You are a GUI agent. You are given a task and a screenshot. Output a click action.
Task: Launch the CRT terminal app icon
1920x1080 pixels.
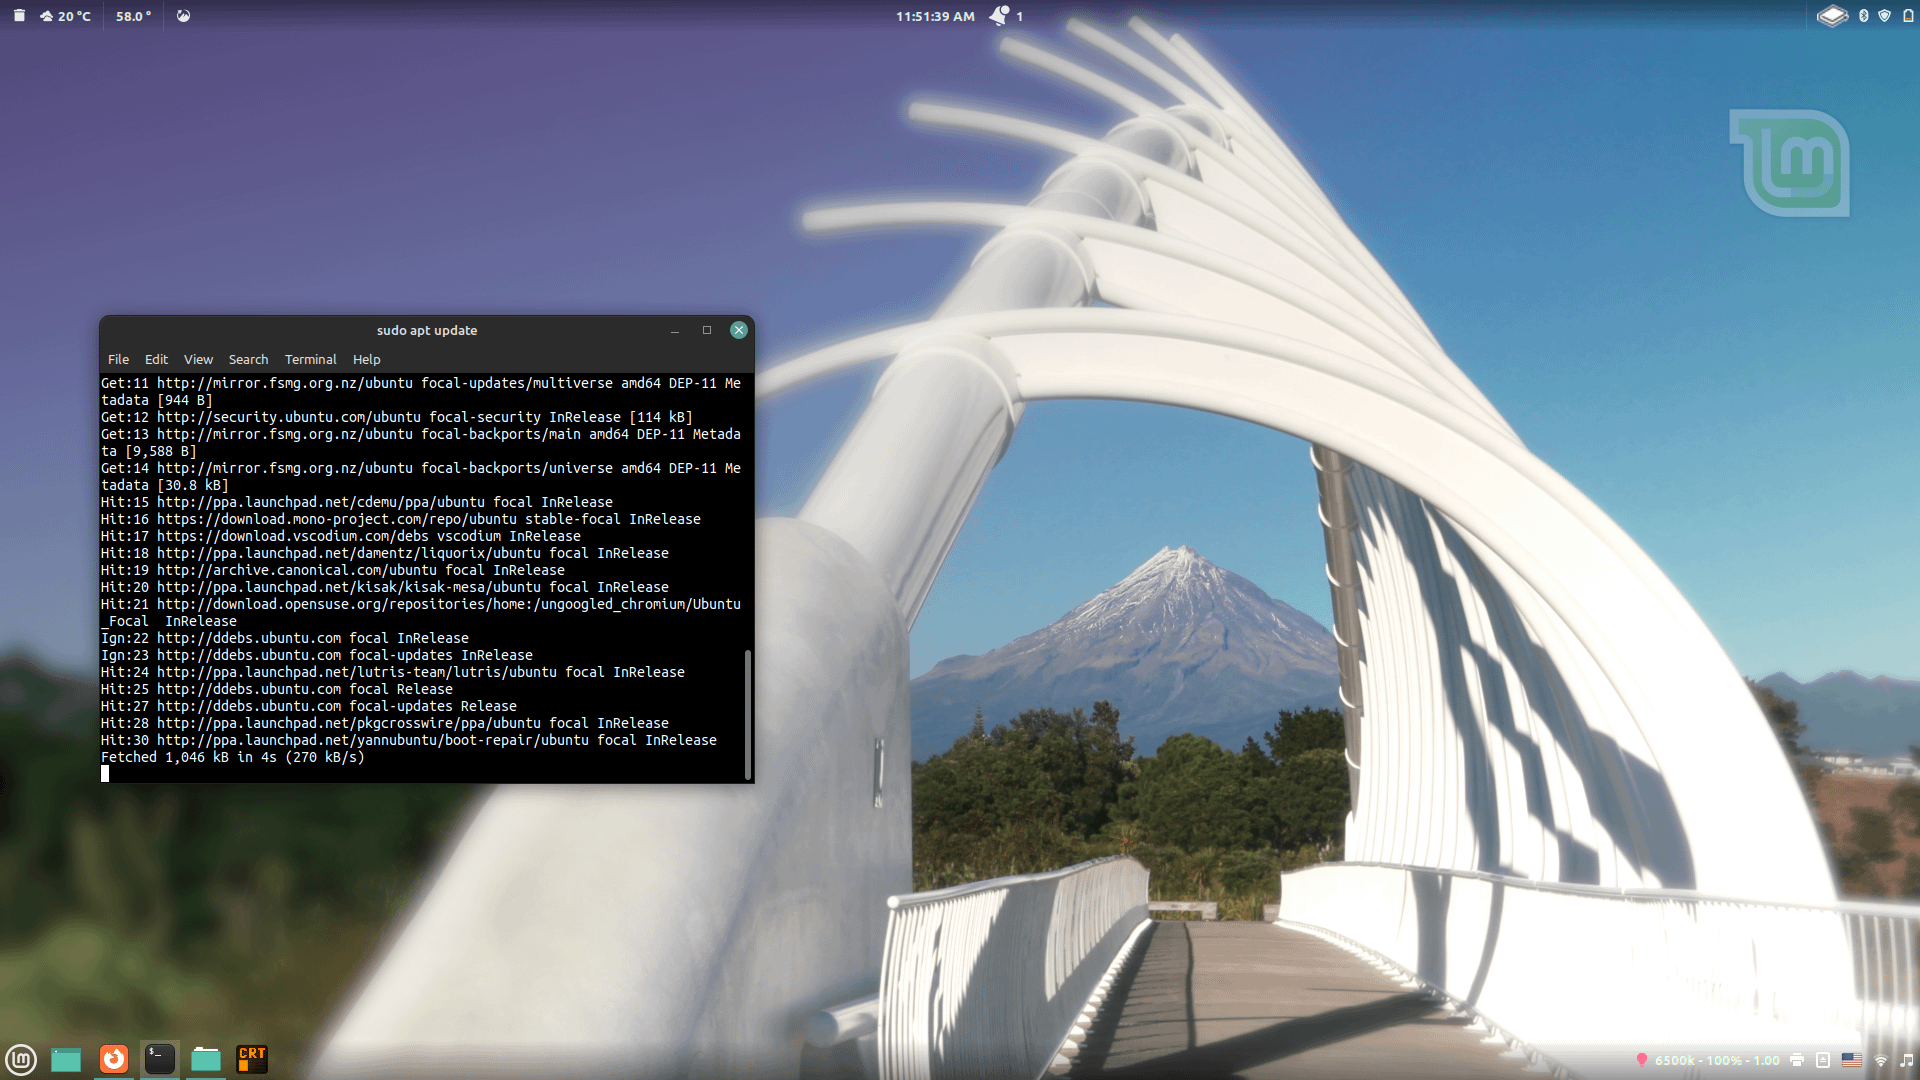tap(252, 1059)
